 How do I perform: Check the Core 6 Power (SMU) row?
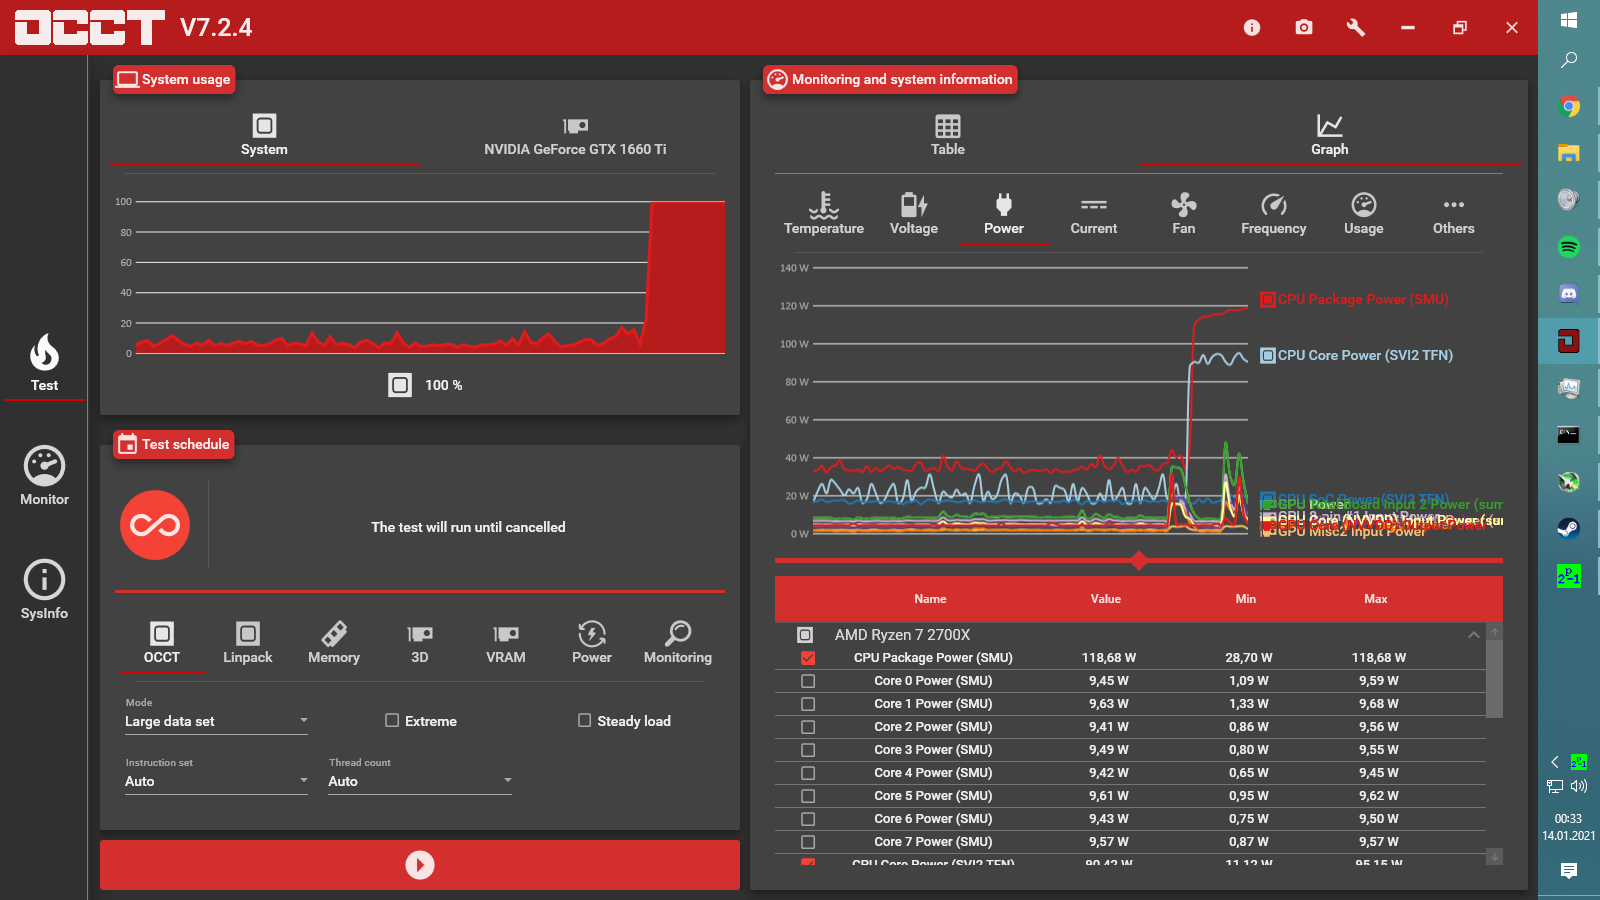click(x=808, y=819)
